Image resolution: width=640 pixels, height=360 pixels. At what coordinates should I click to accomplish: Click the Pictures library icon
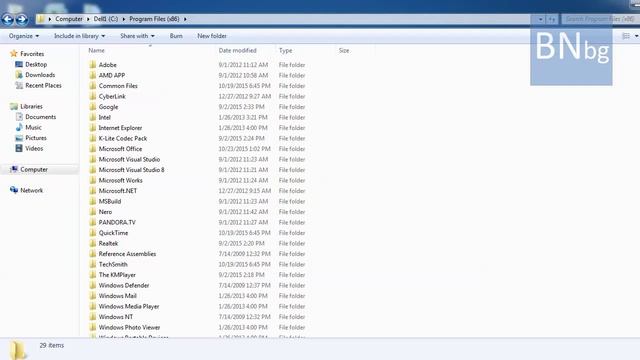click(x=19, y=138)
